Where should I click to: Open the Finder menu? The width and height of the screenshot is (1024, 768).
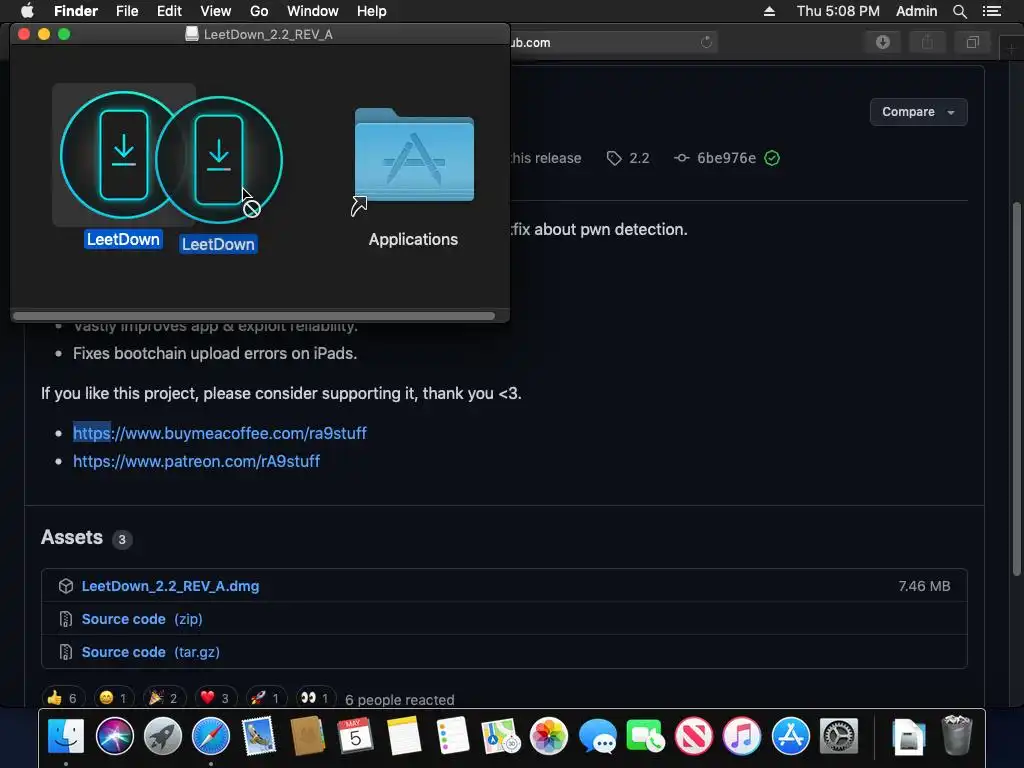click(76, 11)
